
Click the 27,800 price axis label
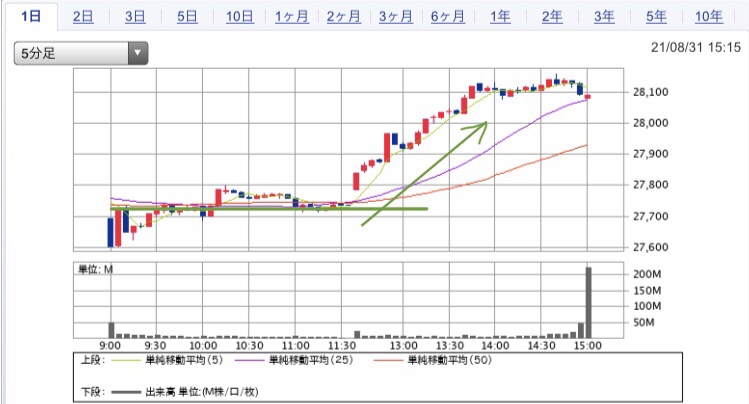pyautogui.click(x=651, y=185)
